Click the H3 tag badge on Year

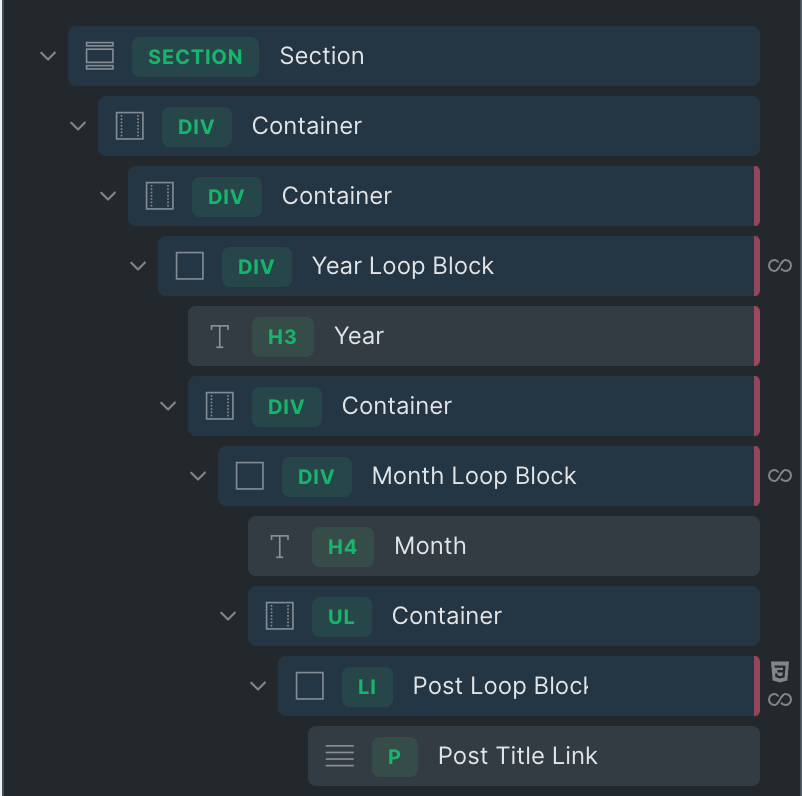tap(282, 336)
